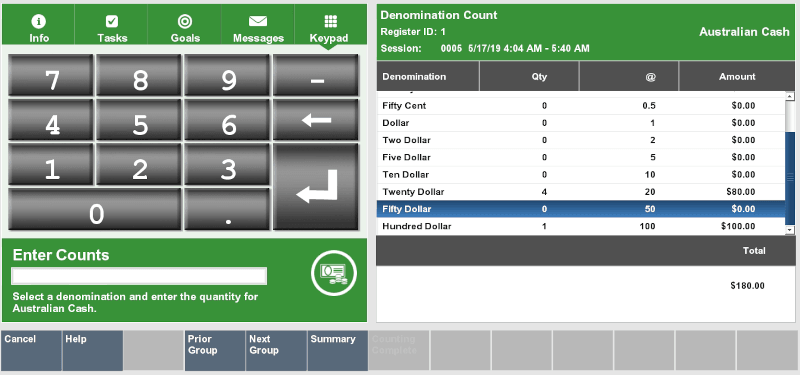Click the $80.00 amount cell
The image size is (800, 375).
tap(741, 192)
